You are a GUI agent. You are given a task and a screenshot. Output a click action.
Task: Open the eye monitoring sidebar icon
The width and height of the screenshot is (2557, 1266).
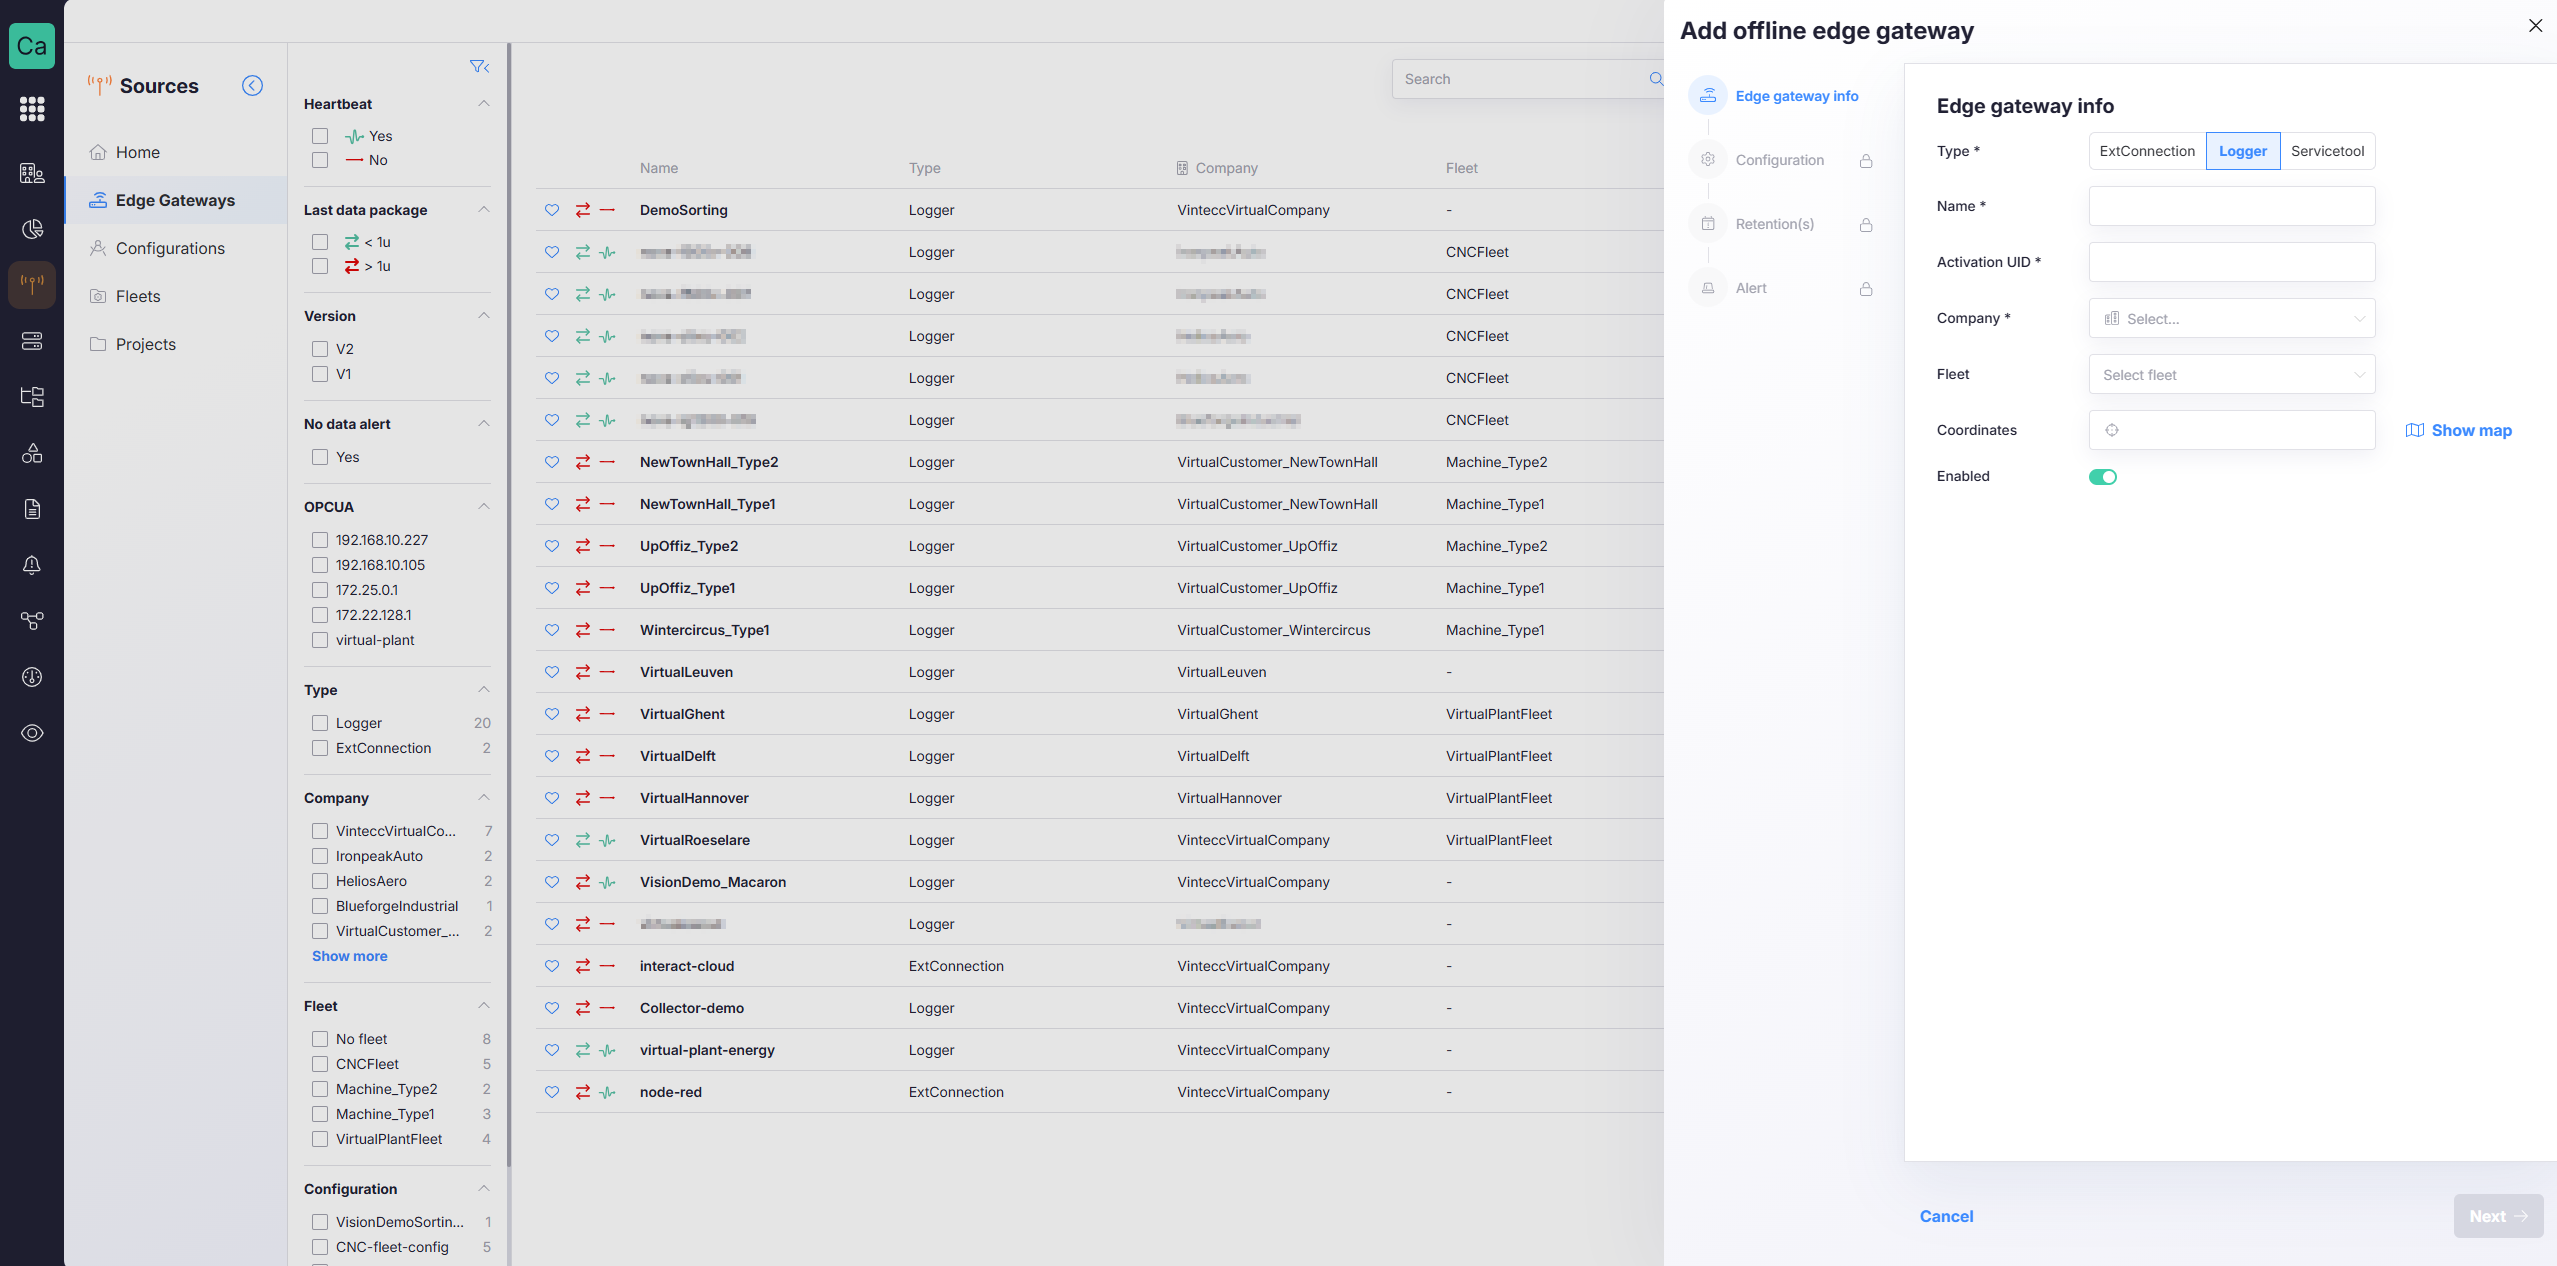(x=32, y=733)
